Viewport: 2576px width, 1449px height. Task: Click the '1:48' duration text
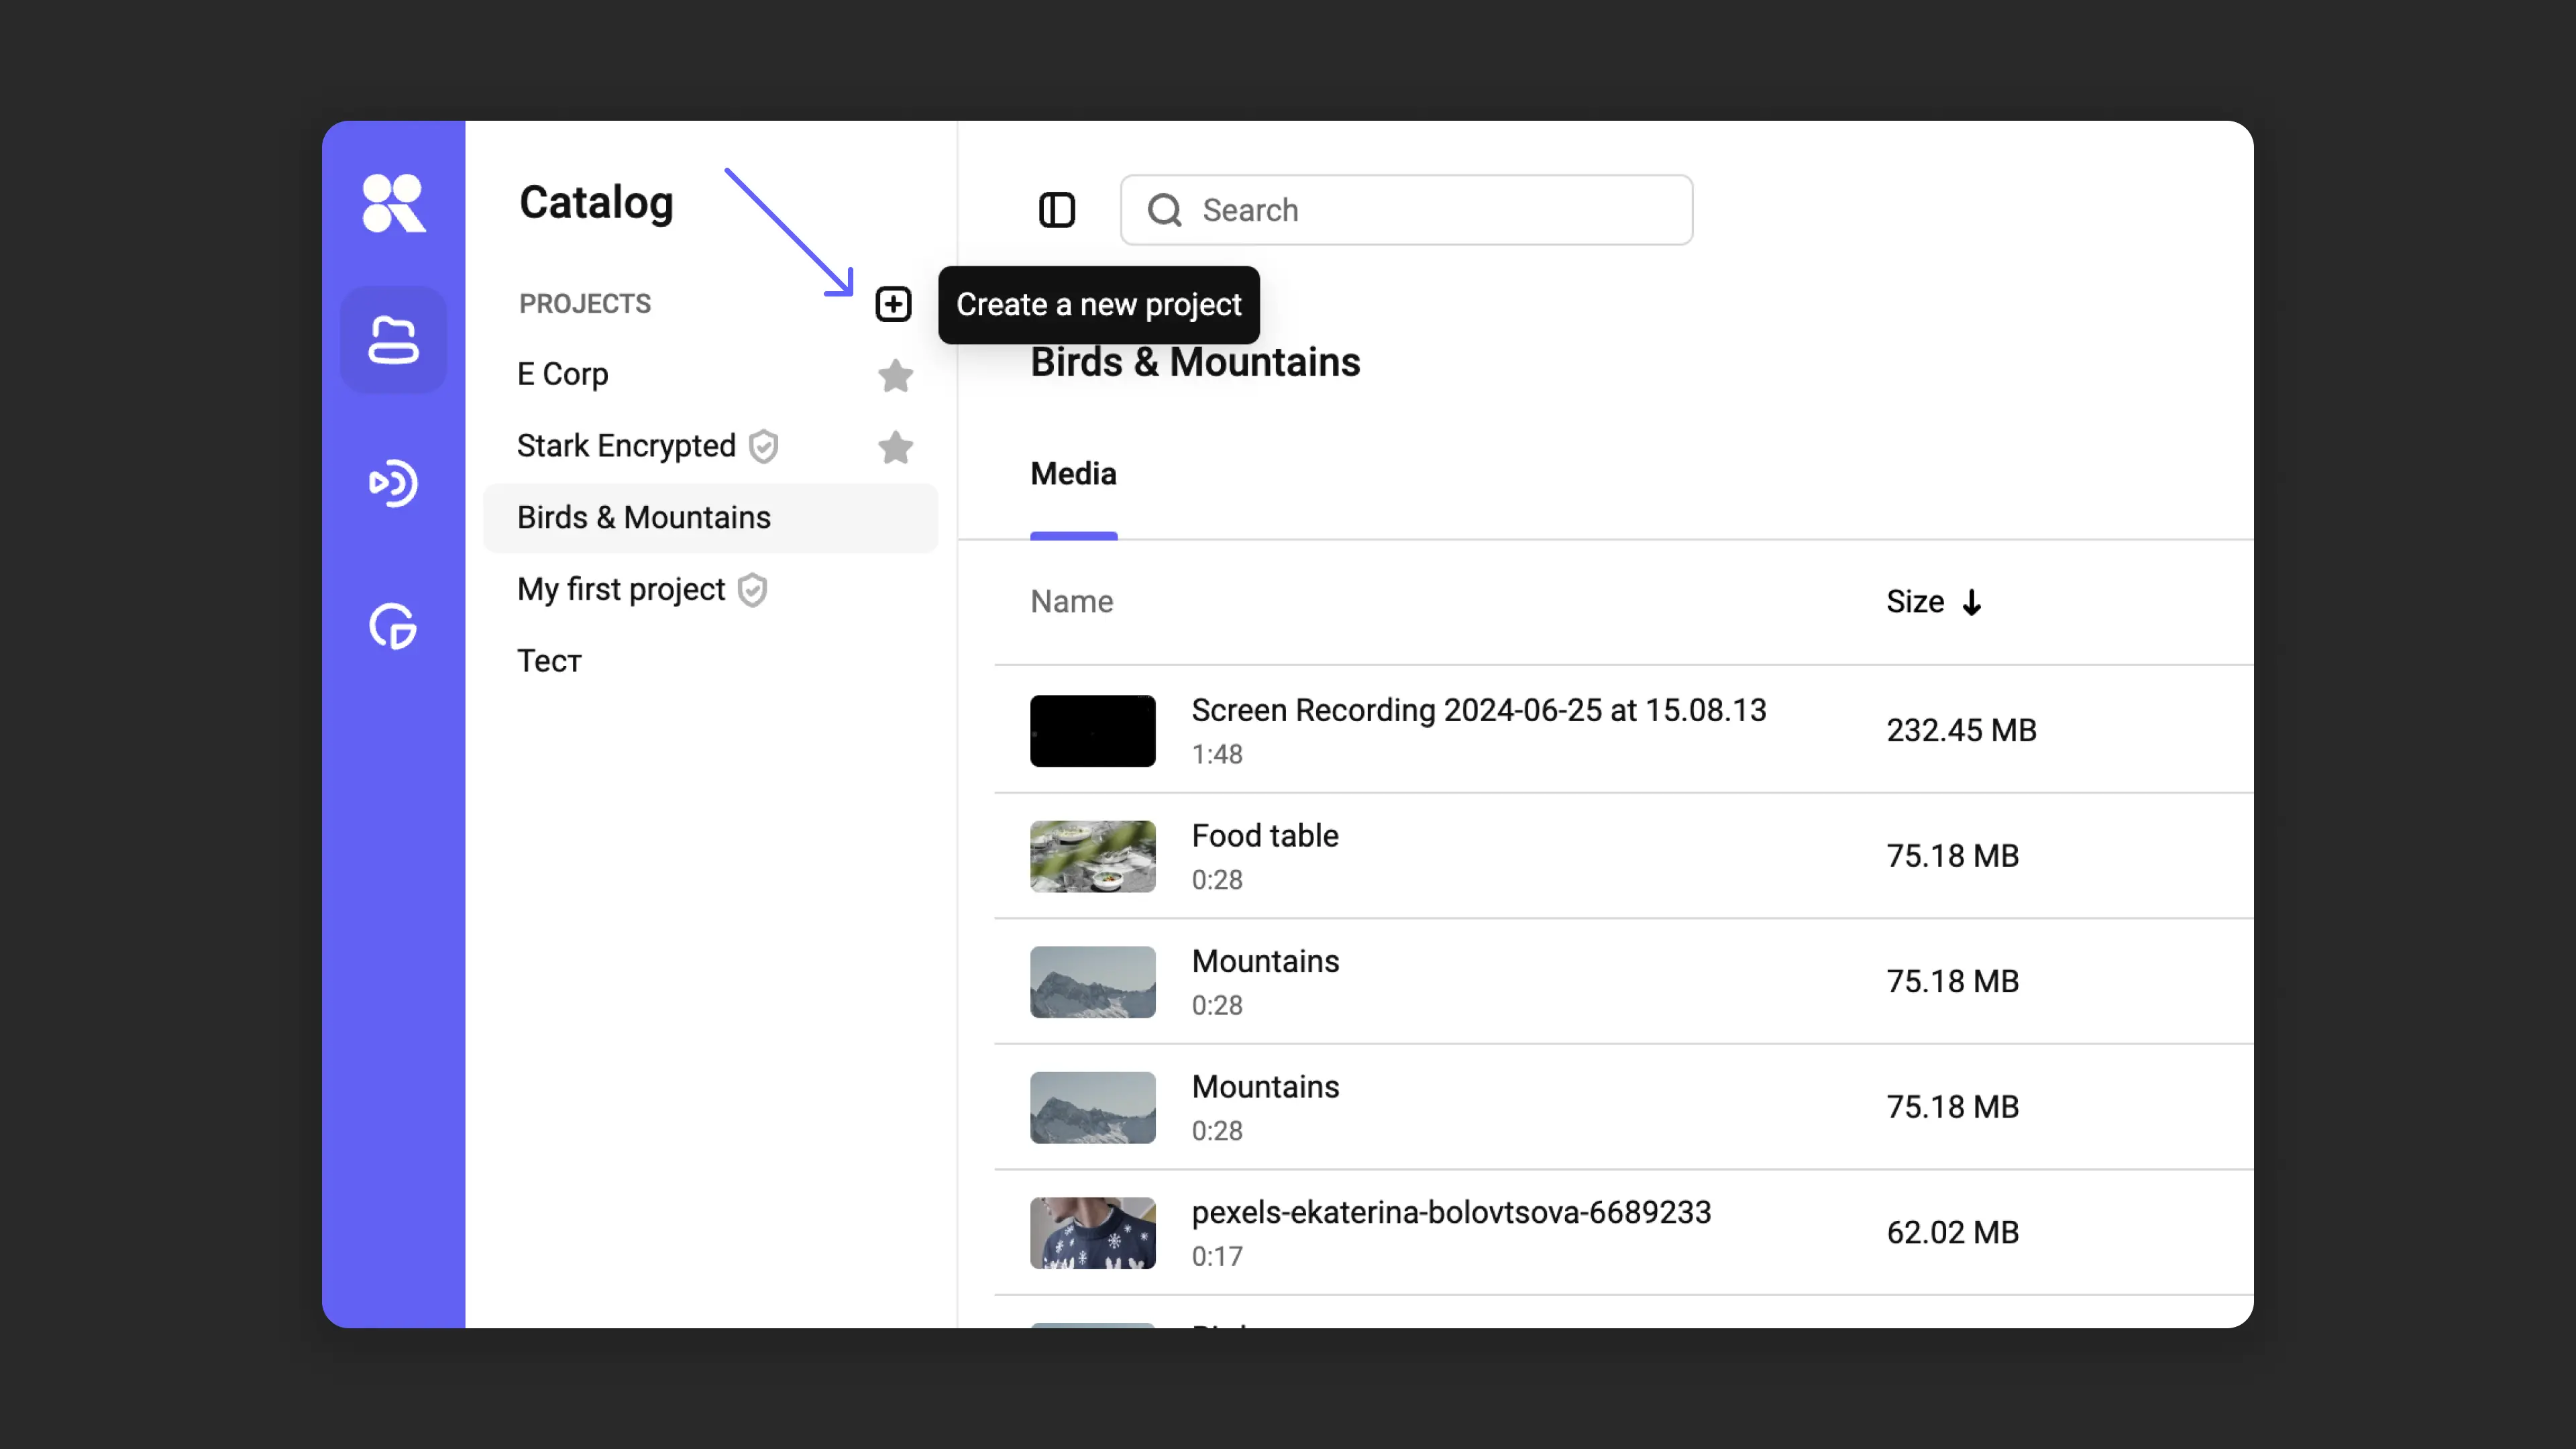[x=1217, y=755]
